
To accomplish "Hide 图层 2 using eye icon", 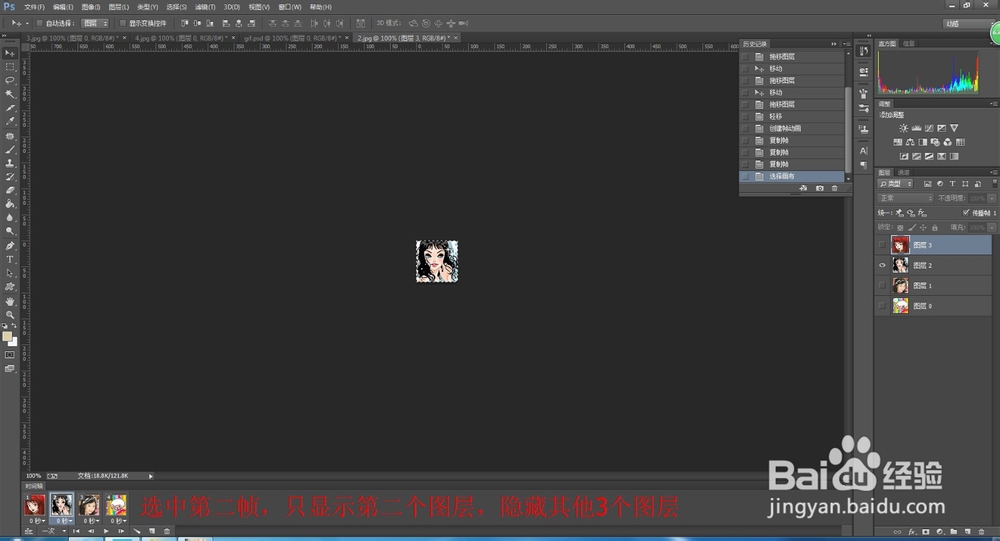I will point(883,265).
